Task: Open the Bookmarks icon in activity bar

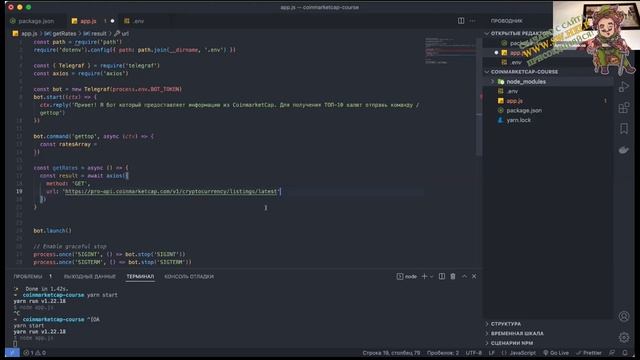Action: (x=624, y=129)
